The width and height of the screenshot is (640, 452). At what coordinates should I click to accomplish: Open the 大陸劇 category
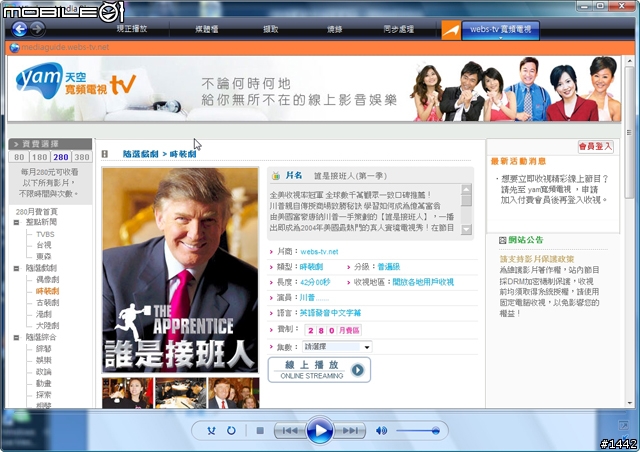47,325
